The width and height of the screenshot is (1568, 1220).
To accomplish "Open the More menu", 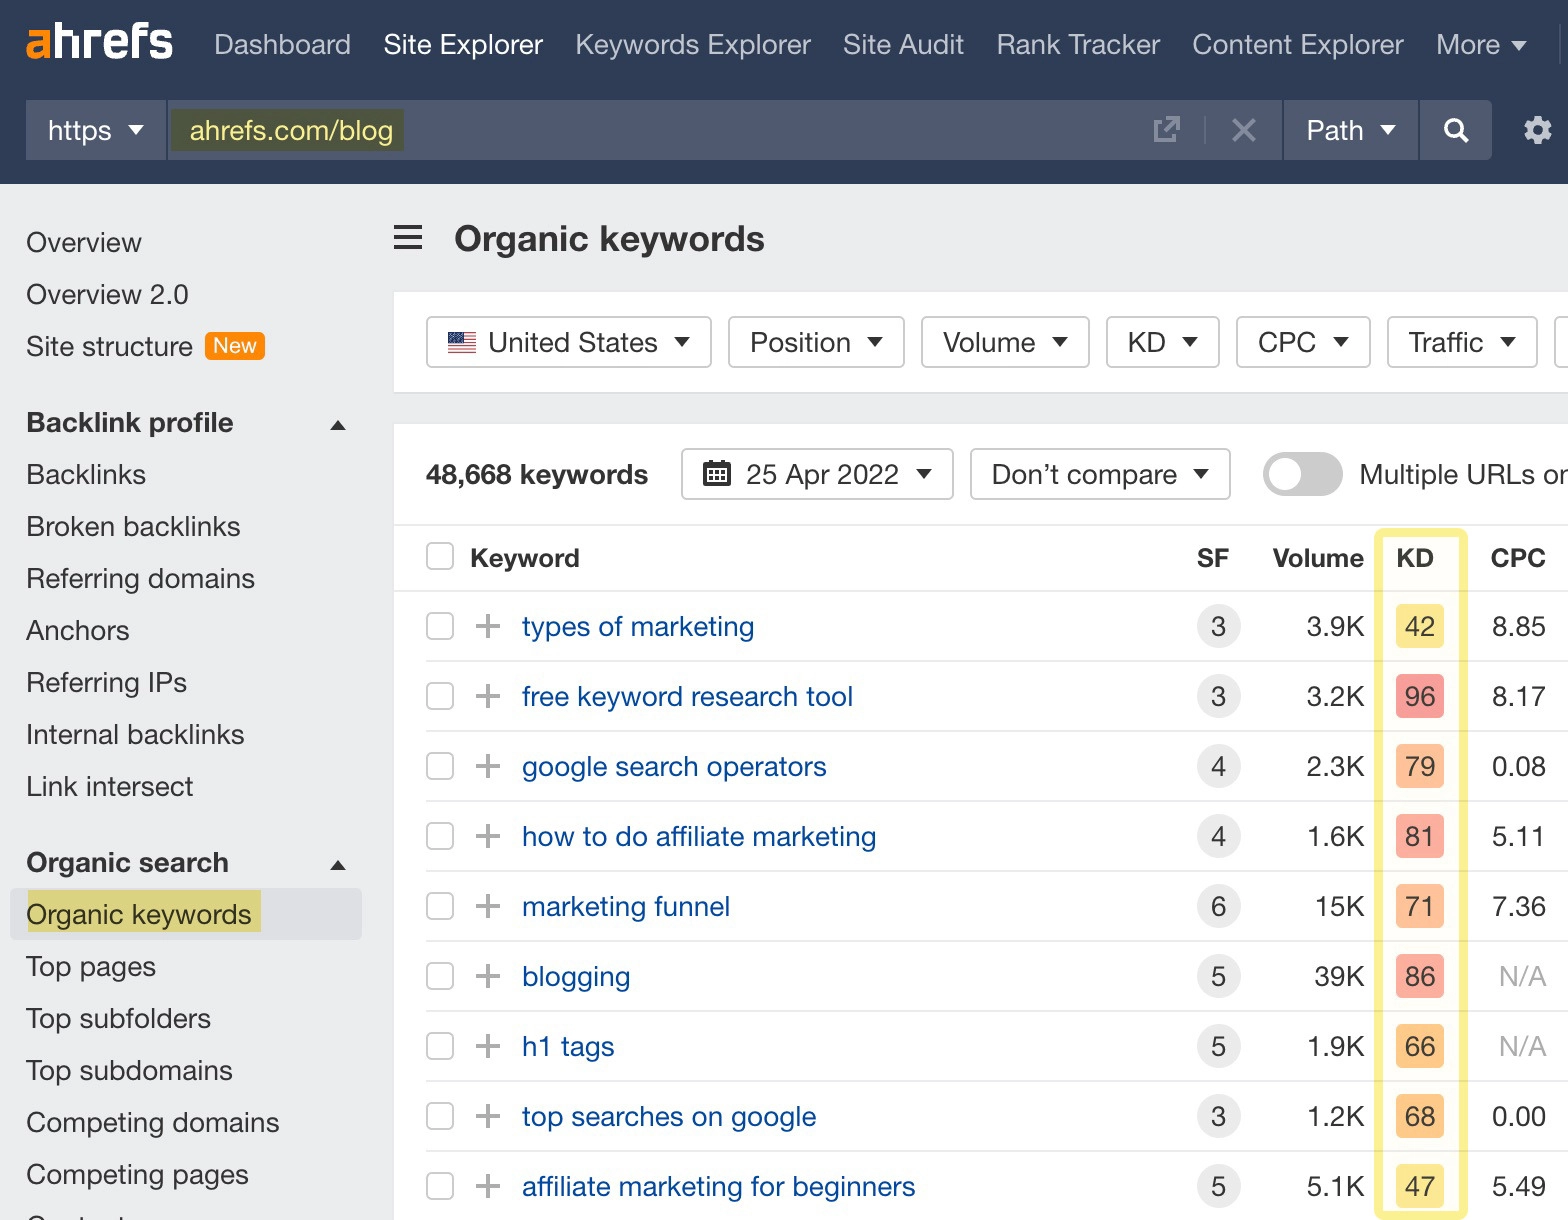I will coord(1481,44).
